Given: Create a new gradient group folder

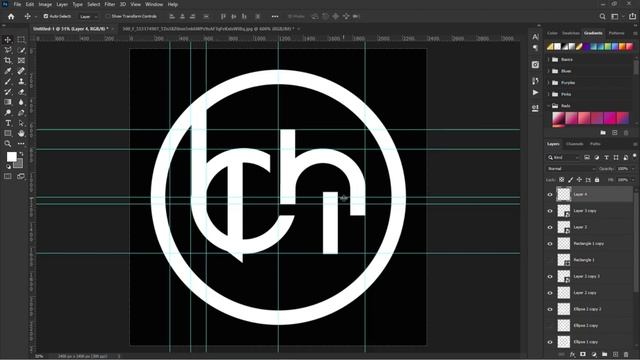Looking at the screenshot, I should pos(603,133).
